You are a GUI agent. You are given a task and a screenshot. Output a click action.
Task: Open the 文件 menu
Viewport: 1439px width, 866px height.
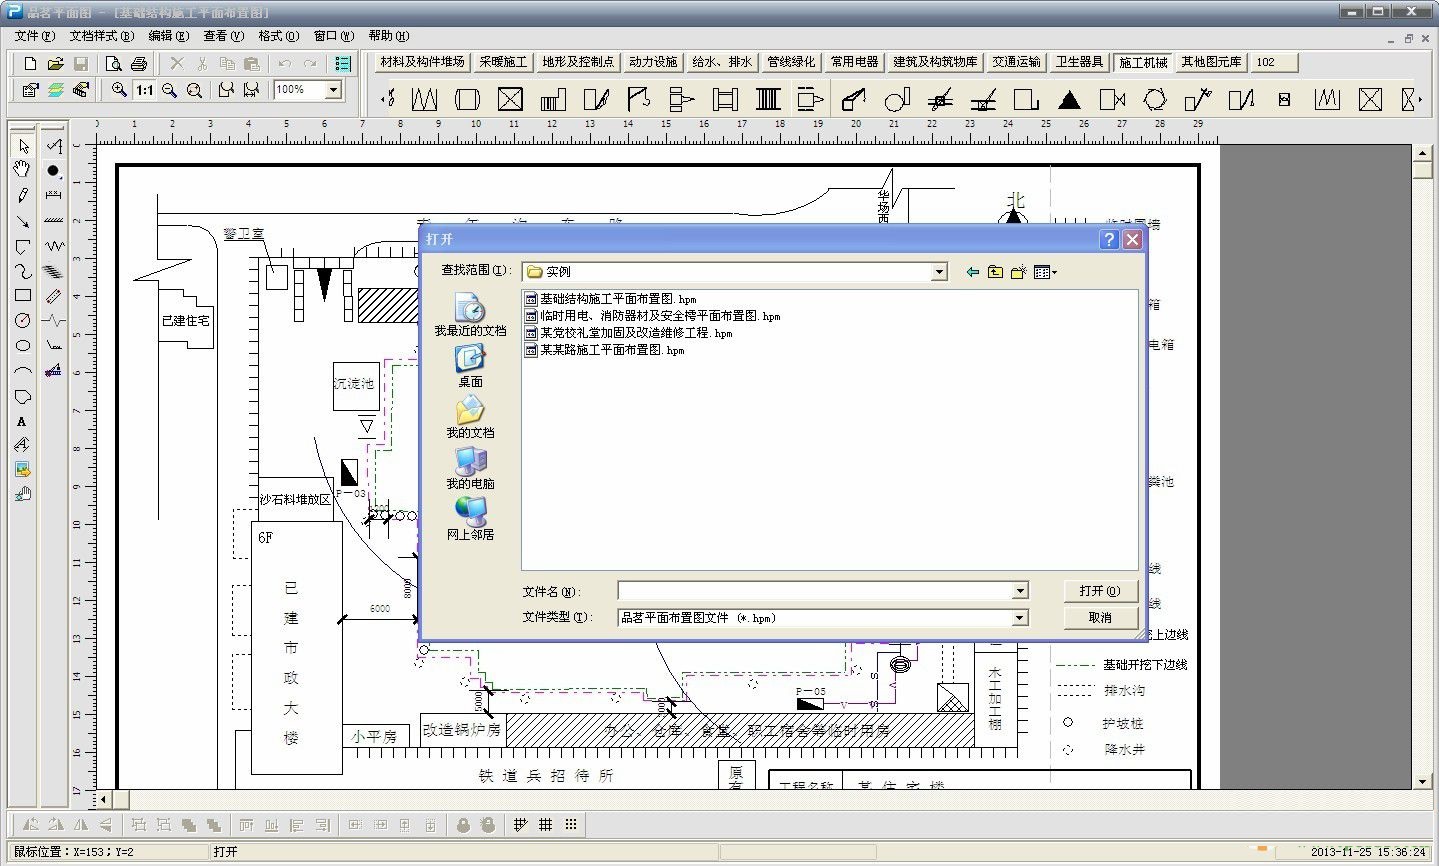pos(34,36)
